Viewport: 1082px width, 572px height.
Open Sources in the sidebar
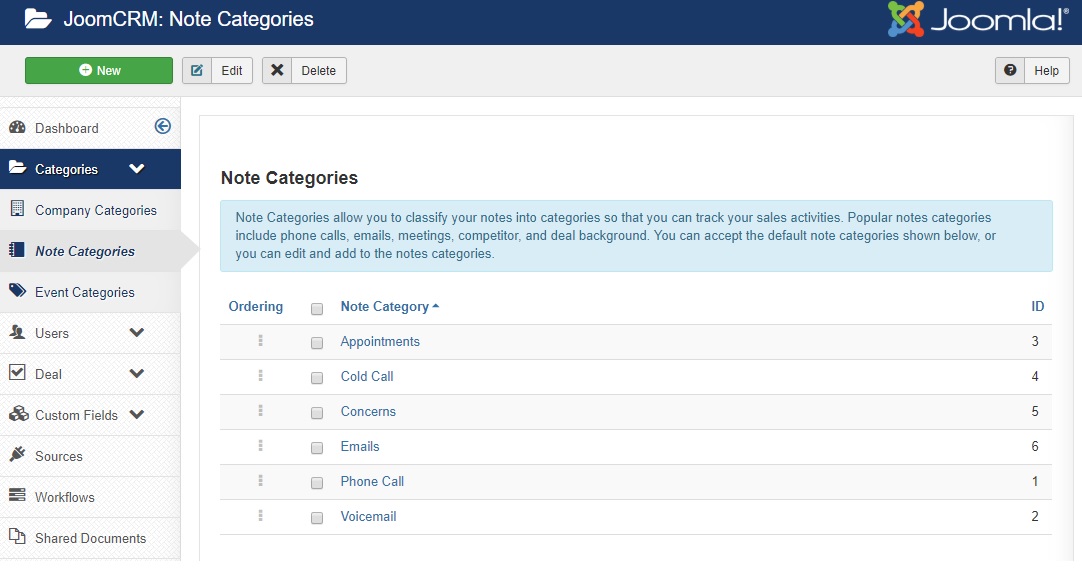point(59,456)
